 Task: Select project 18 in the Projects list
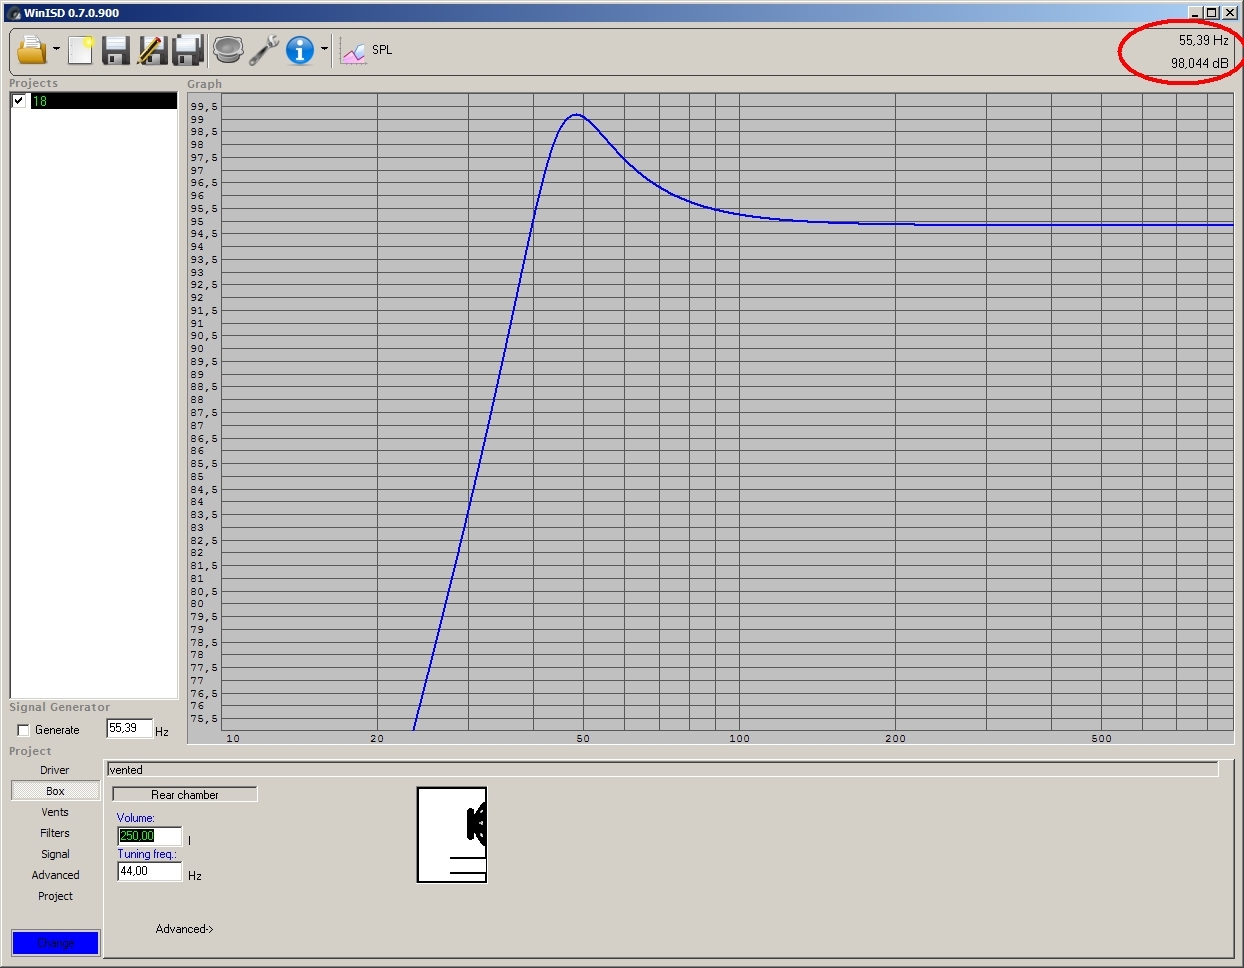click(103, 101)
